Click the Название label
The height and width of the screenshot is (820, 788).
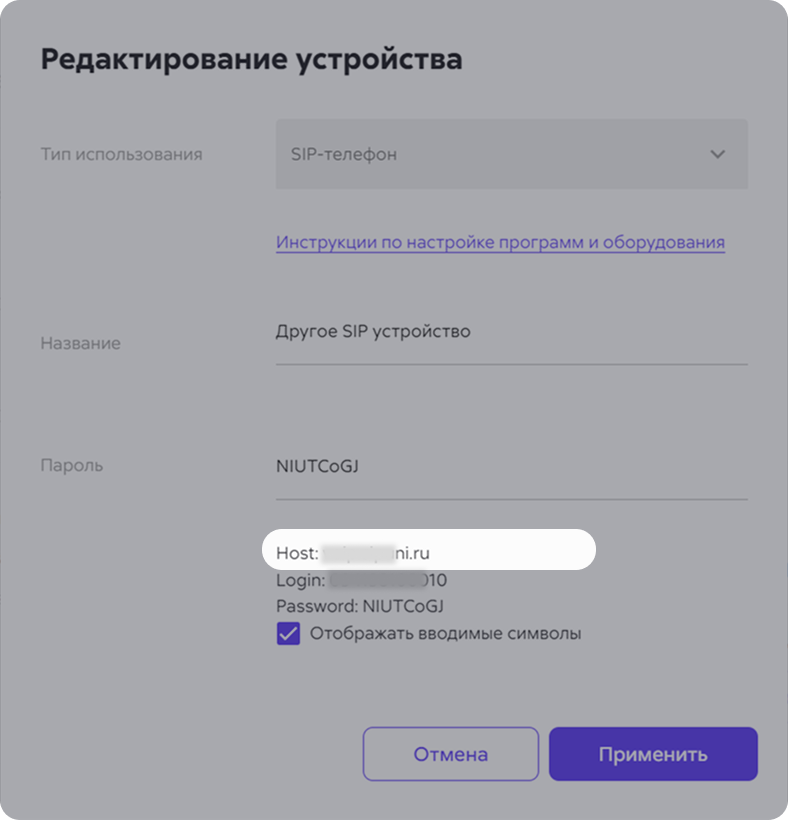[x=80, y=343]
